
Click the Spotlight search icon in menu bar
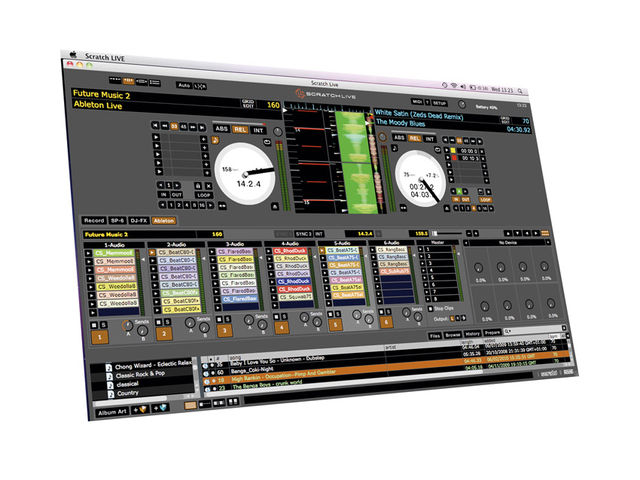click(520, 91)
